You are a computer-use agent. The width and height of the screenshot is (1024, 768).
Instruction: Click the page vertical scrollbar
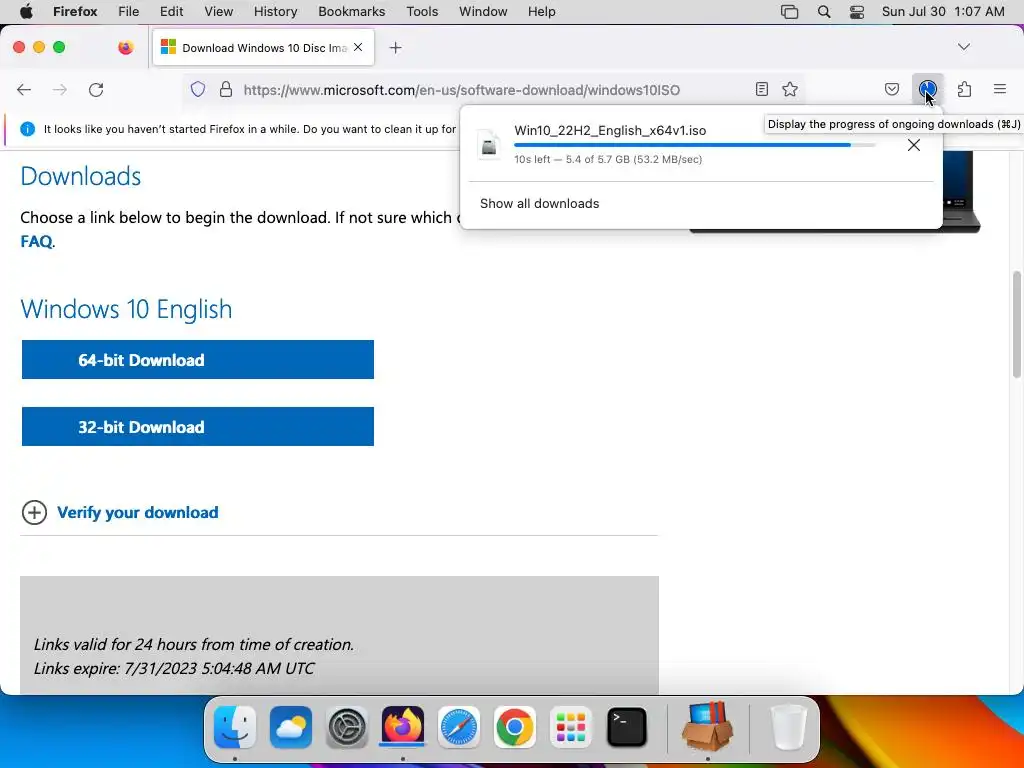pyautogui.click(x=1017, y=324)
